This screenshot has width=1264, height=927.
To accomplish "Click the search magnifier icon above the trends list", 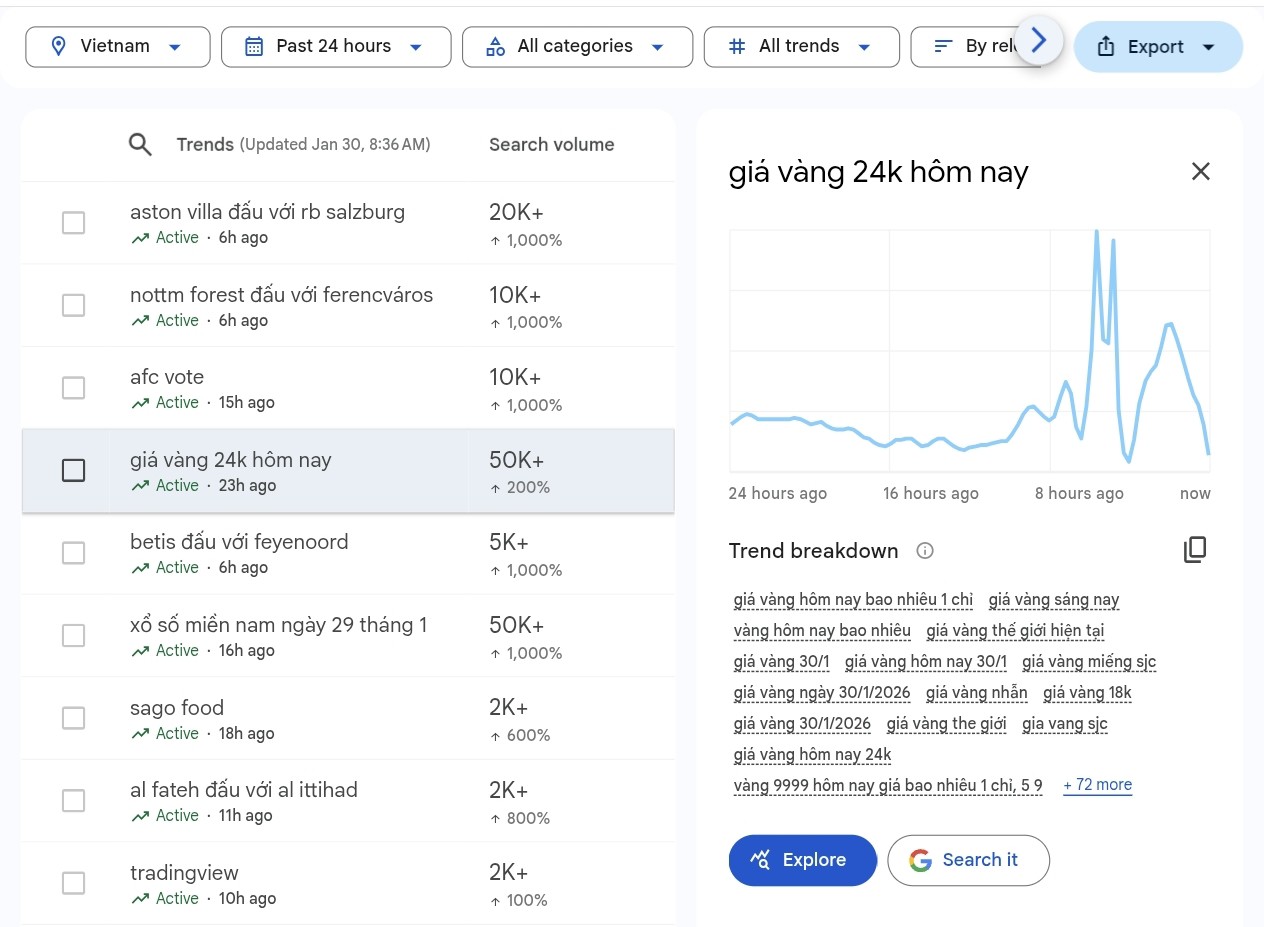I will click(140, 144).
